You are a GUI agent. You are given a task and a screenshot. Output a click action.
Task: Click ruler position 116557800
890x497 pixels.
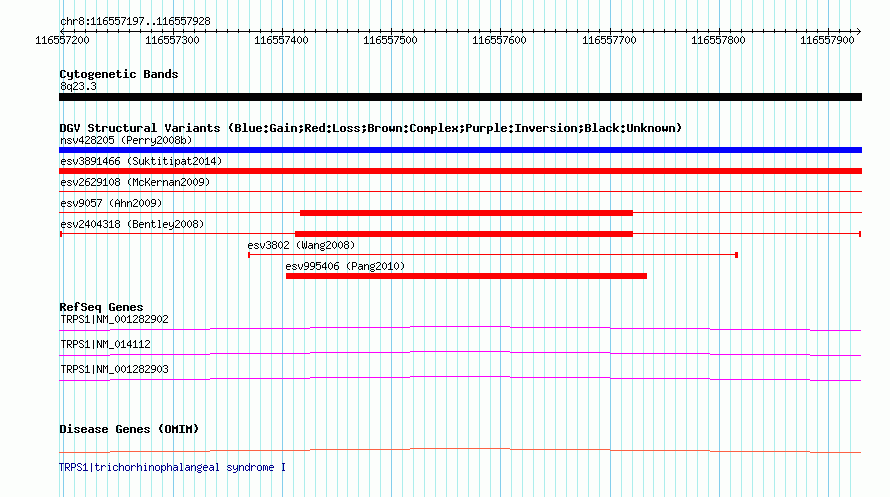pyautogui.click(x=718, y=40)
